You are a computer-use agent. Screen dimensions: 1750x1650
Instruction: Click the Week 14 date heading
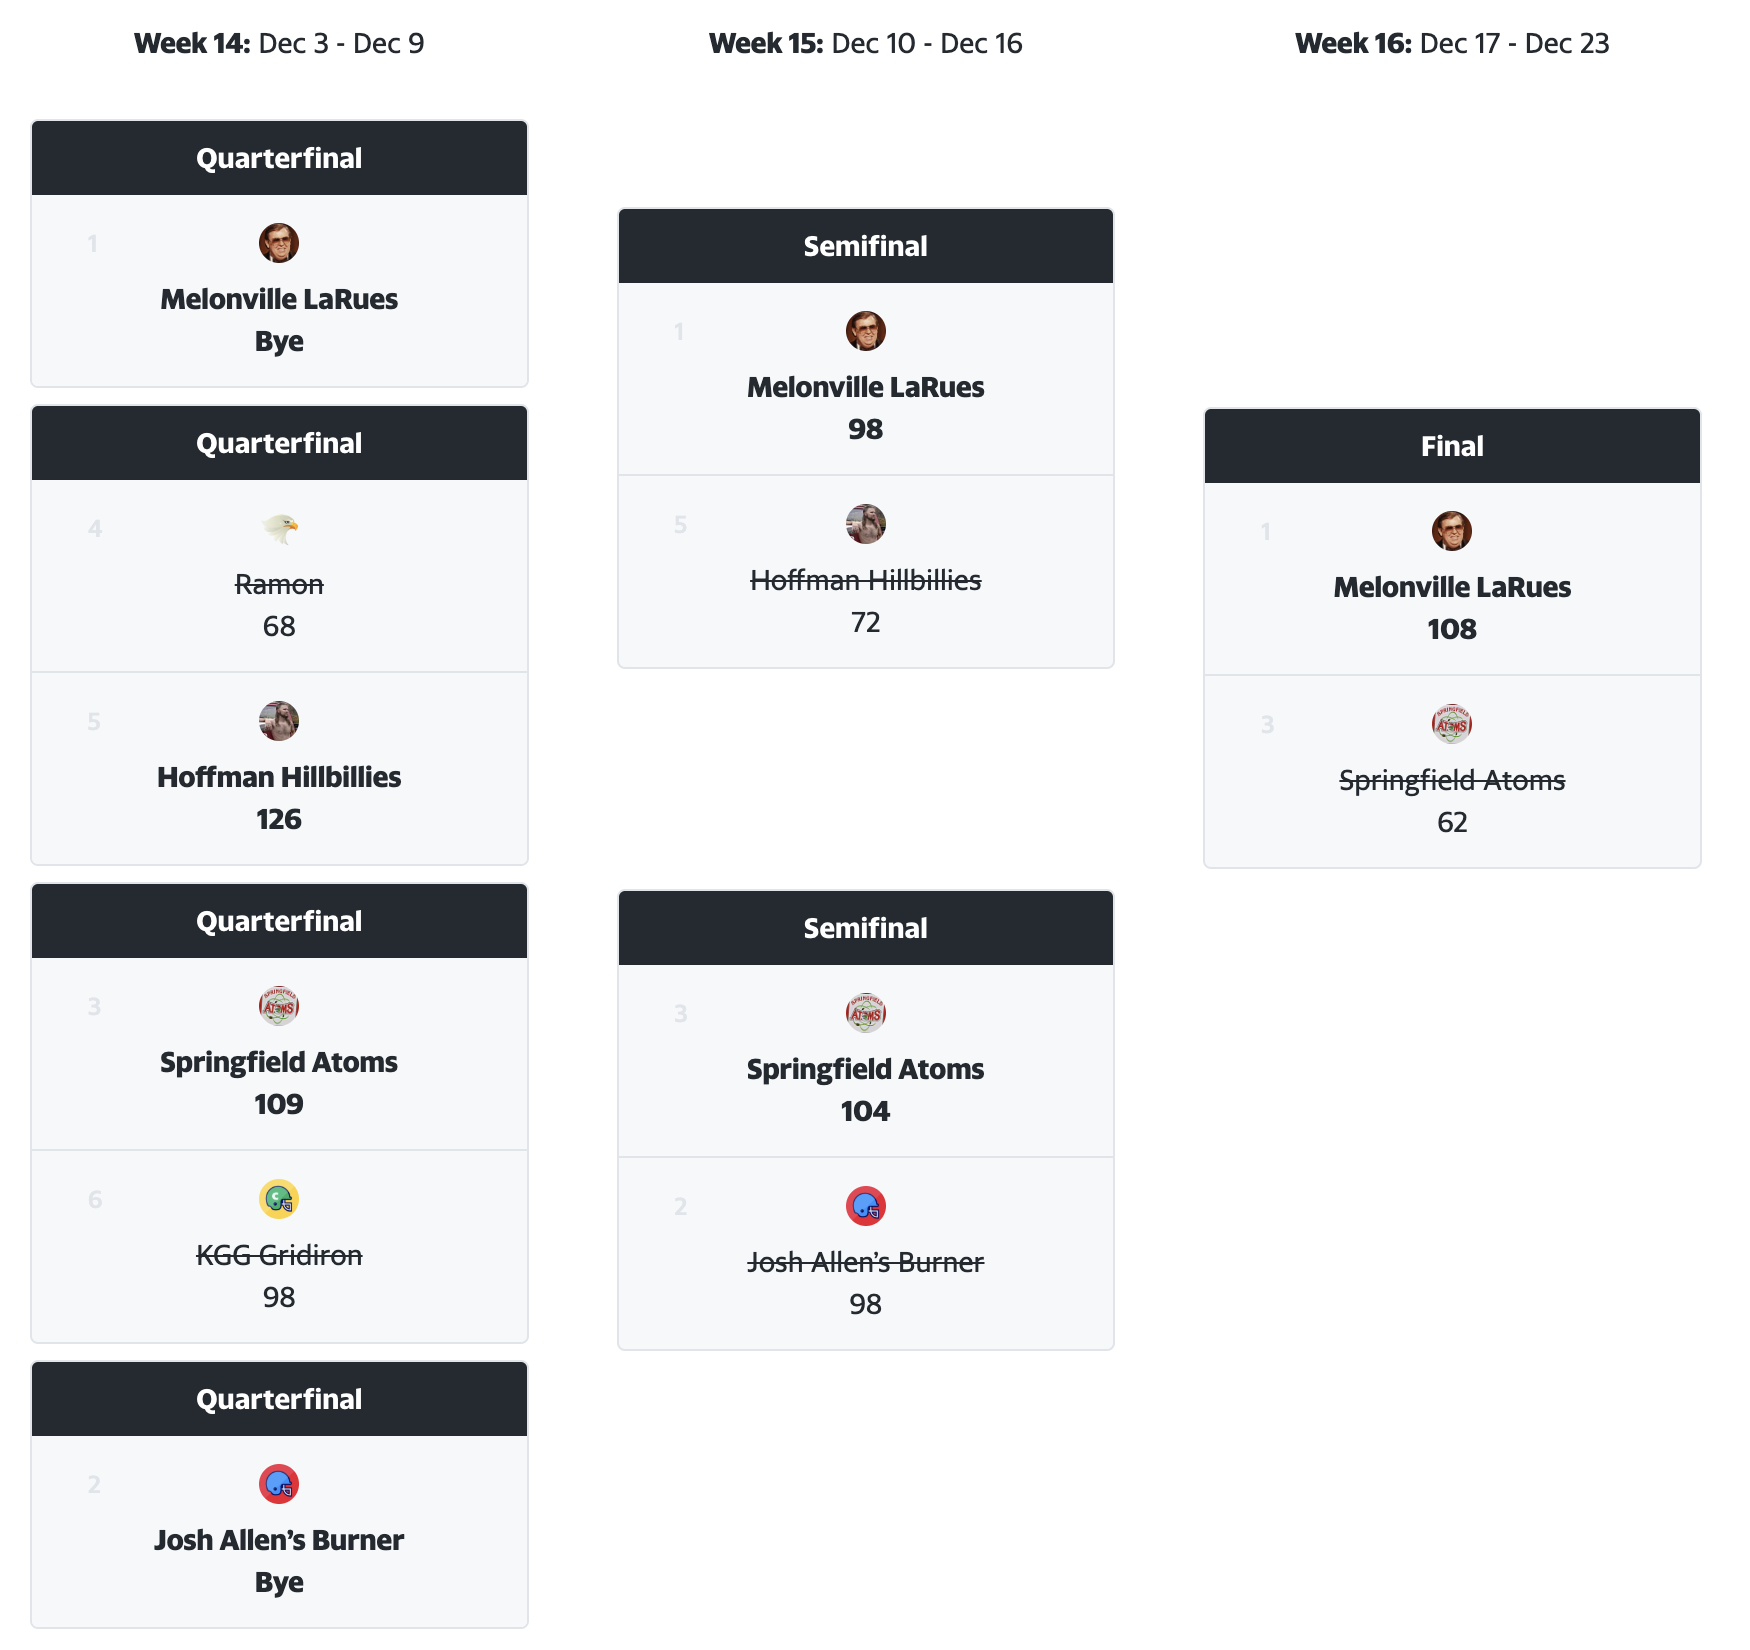pos(279,43)
